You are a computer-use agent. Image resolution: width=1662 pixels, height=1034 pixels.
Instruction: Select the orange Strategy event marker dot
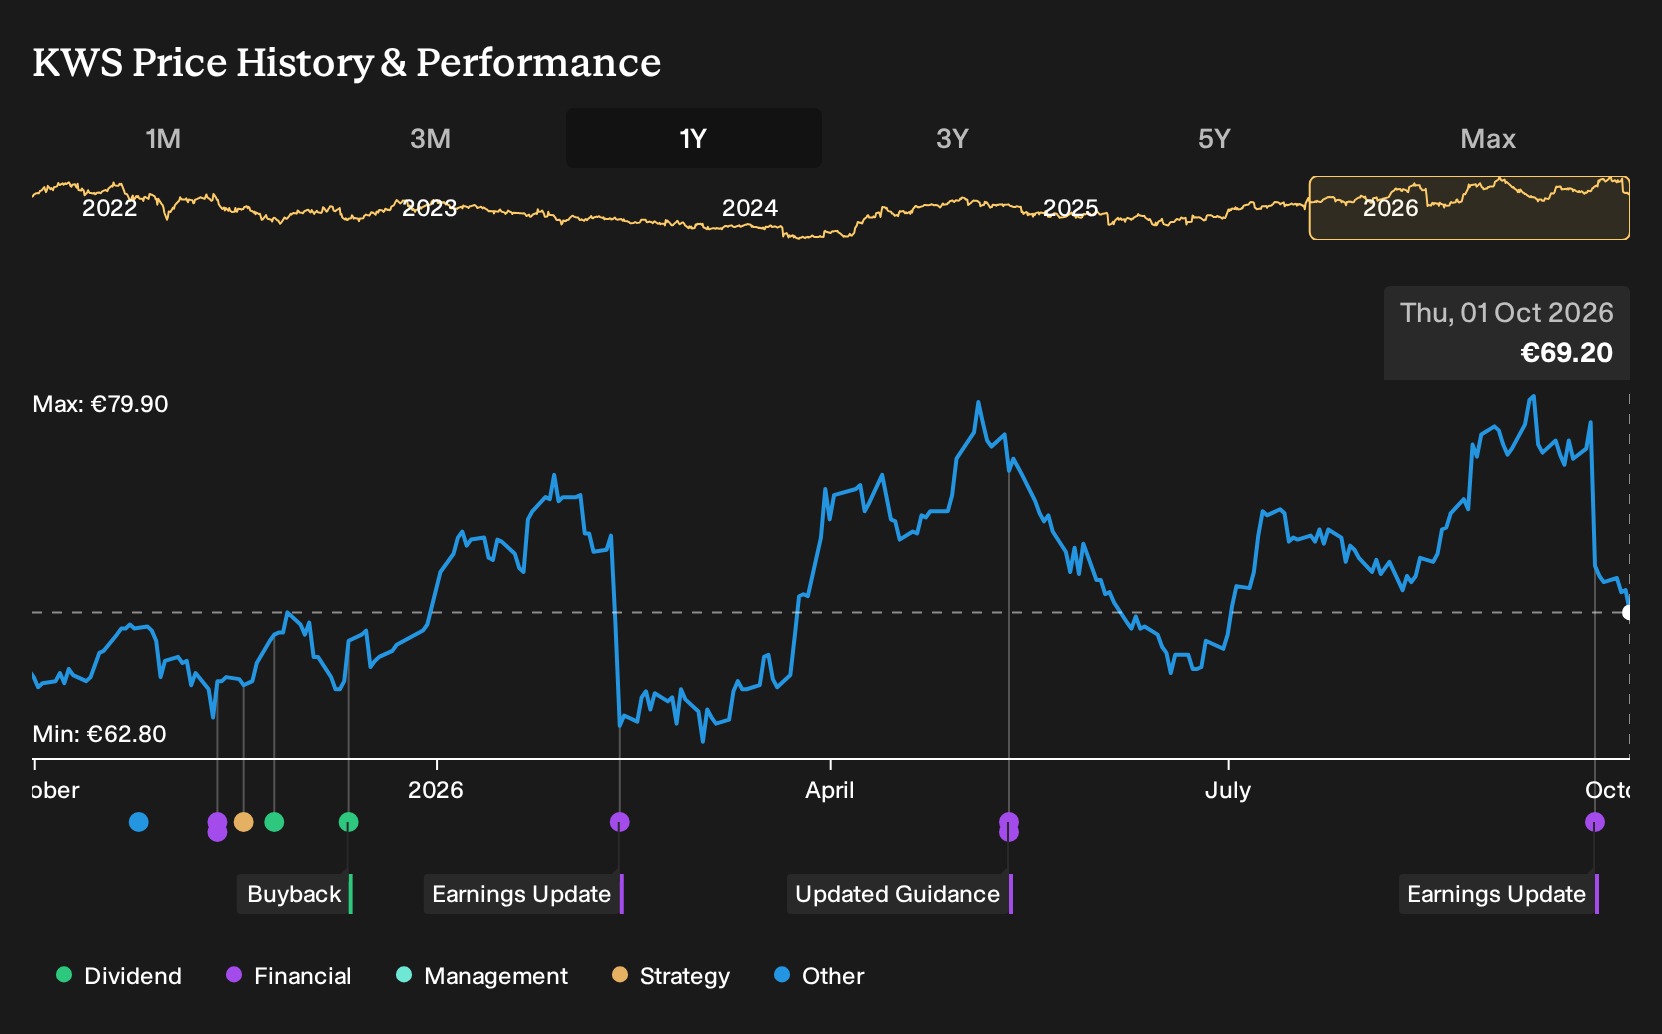pyautogui.click(x=243, y=822)
